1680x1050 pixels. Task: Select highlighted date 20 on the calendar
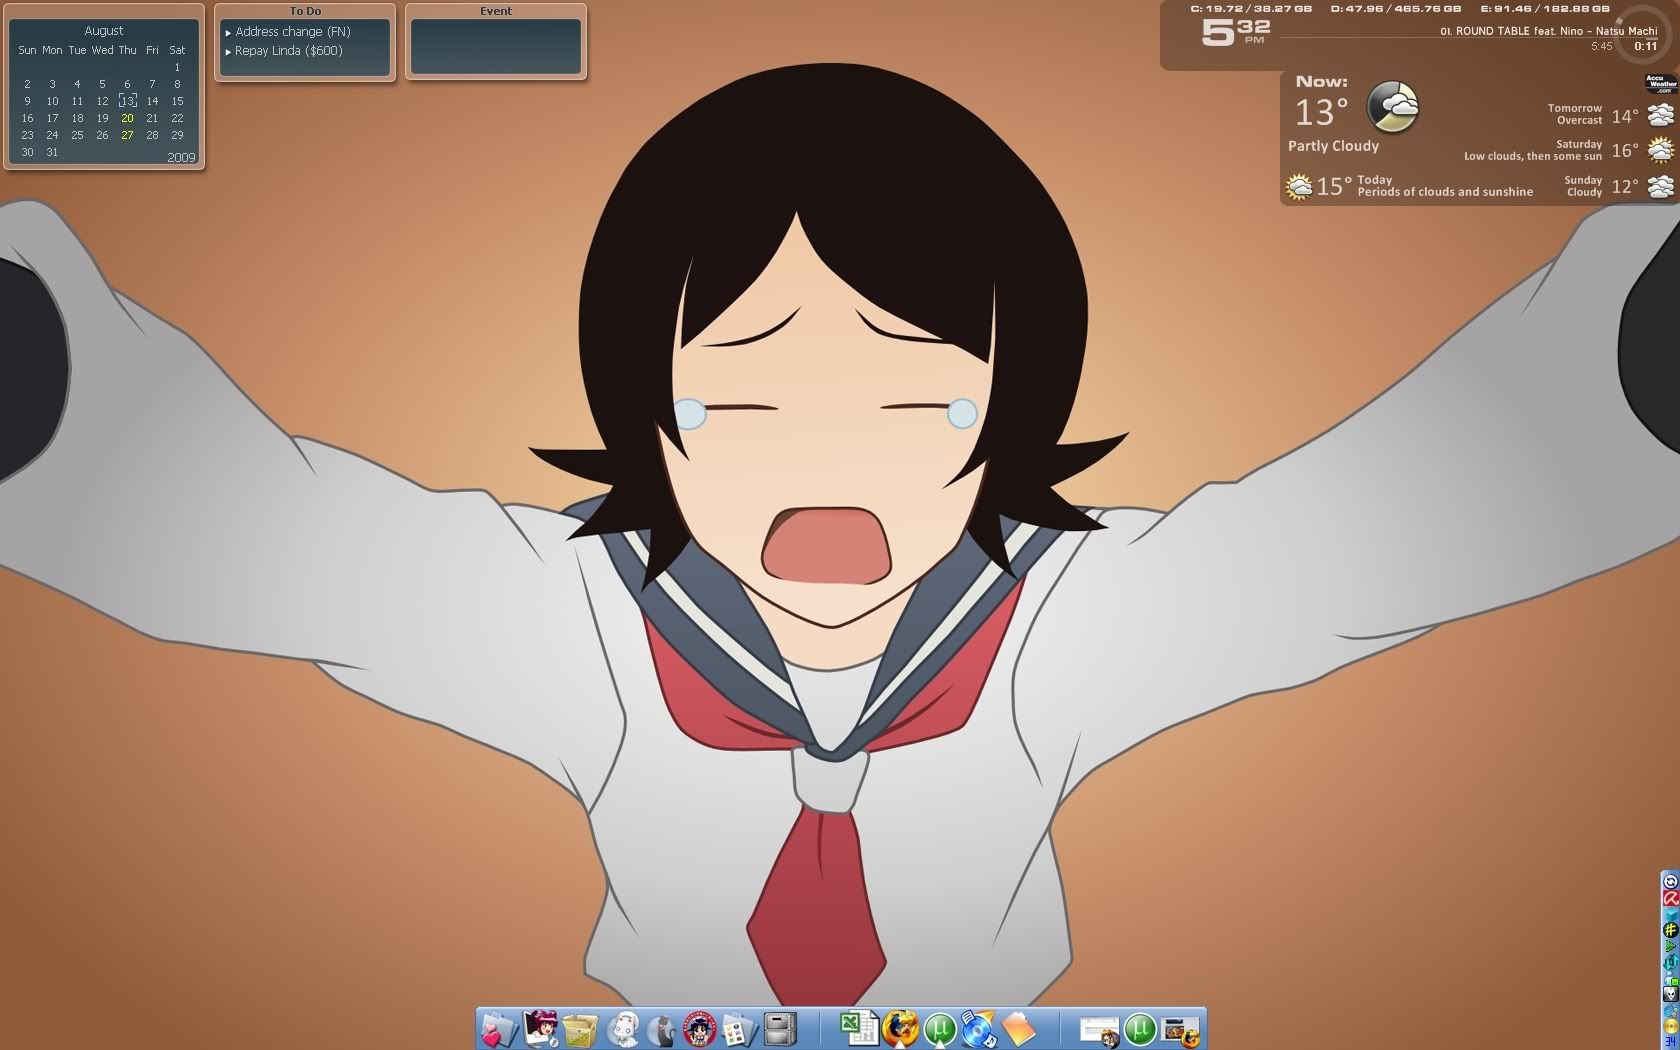(127, 118)
